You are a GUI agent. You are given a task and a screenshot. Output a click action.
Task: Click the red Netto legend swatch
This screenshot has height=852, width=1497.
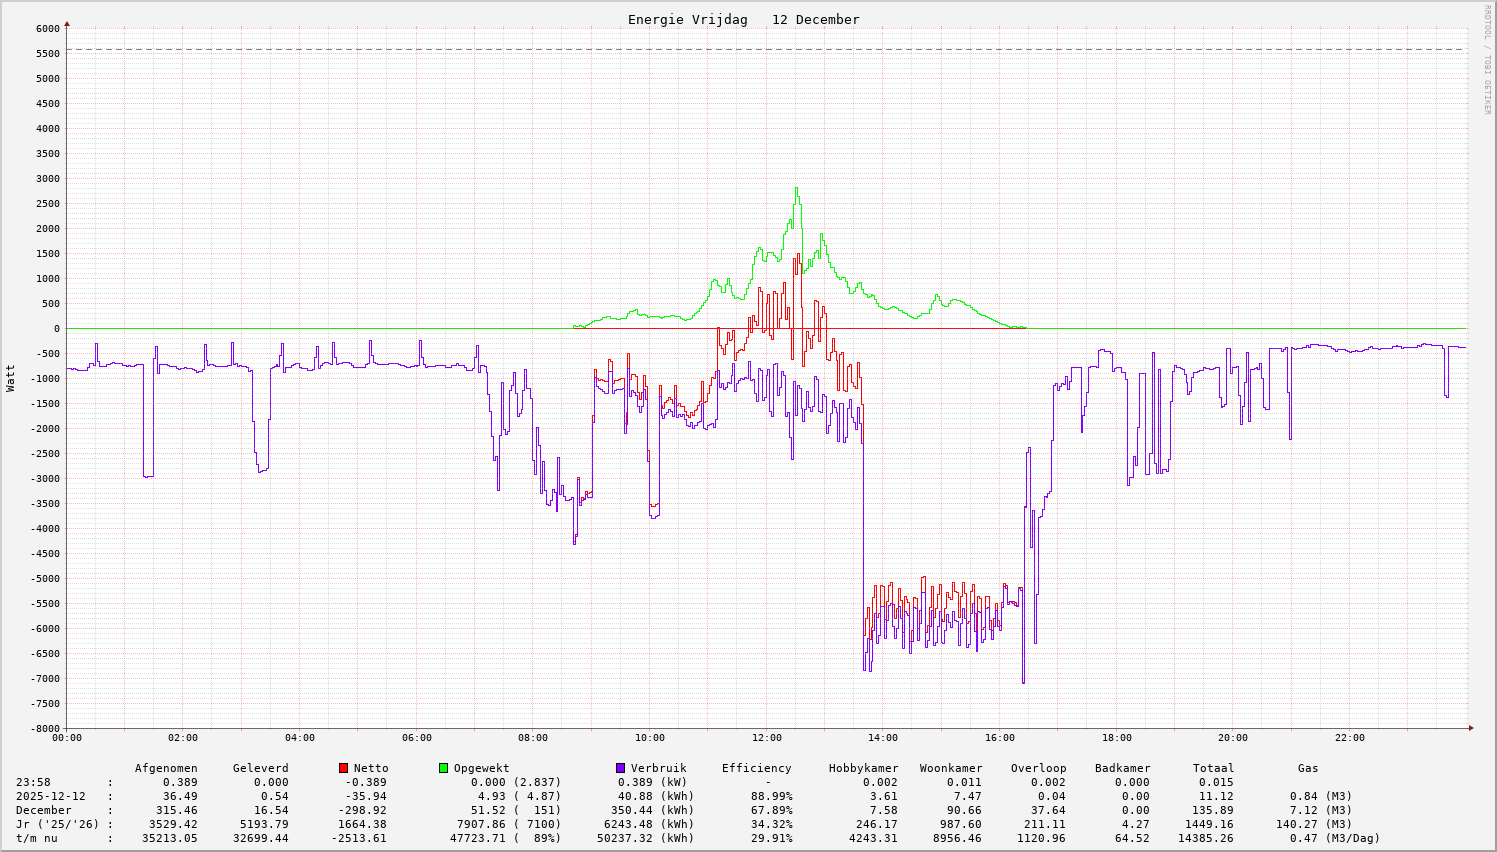[343, 768]
